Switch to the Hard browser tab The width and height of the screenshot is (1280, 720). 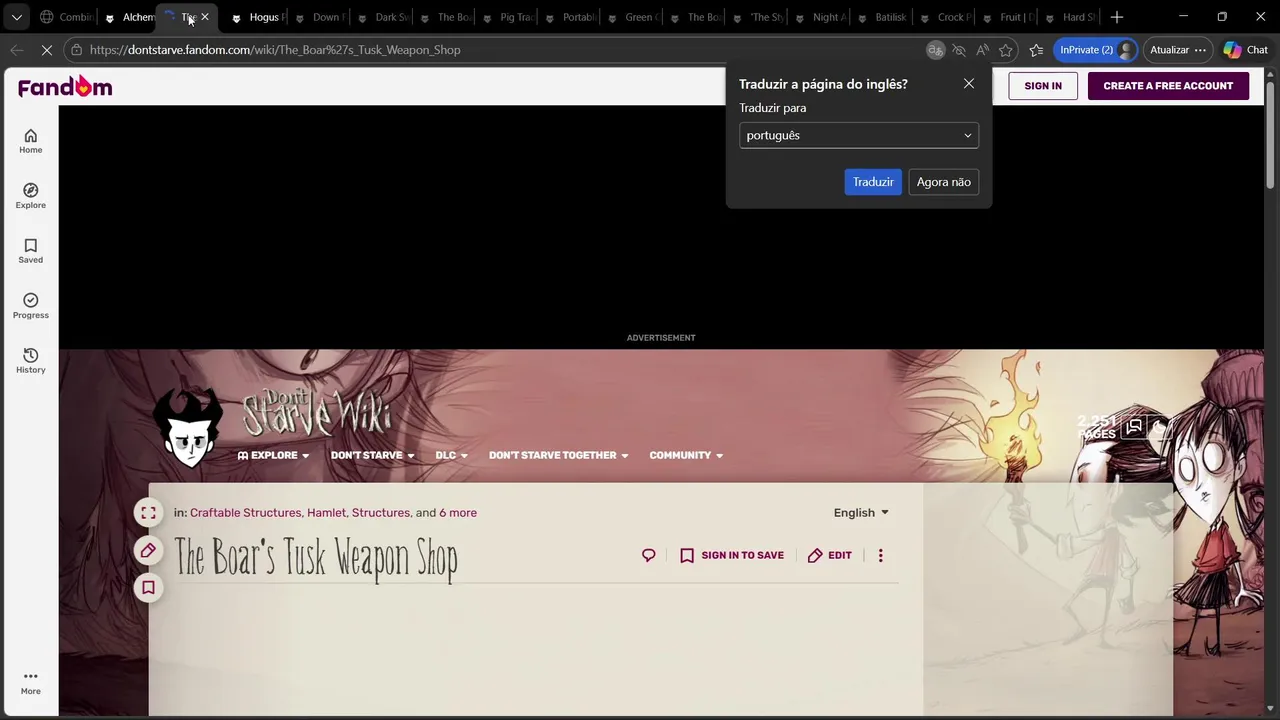tap(1070, 17)
